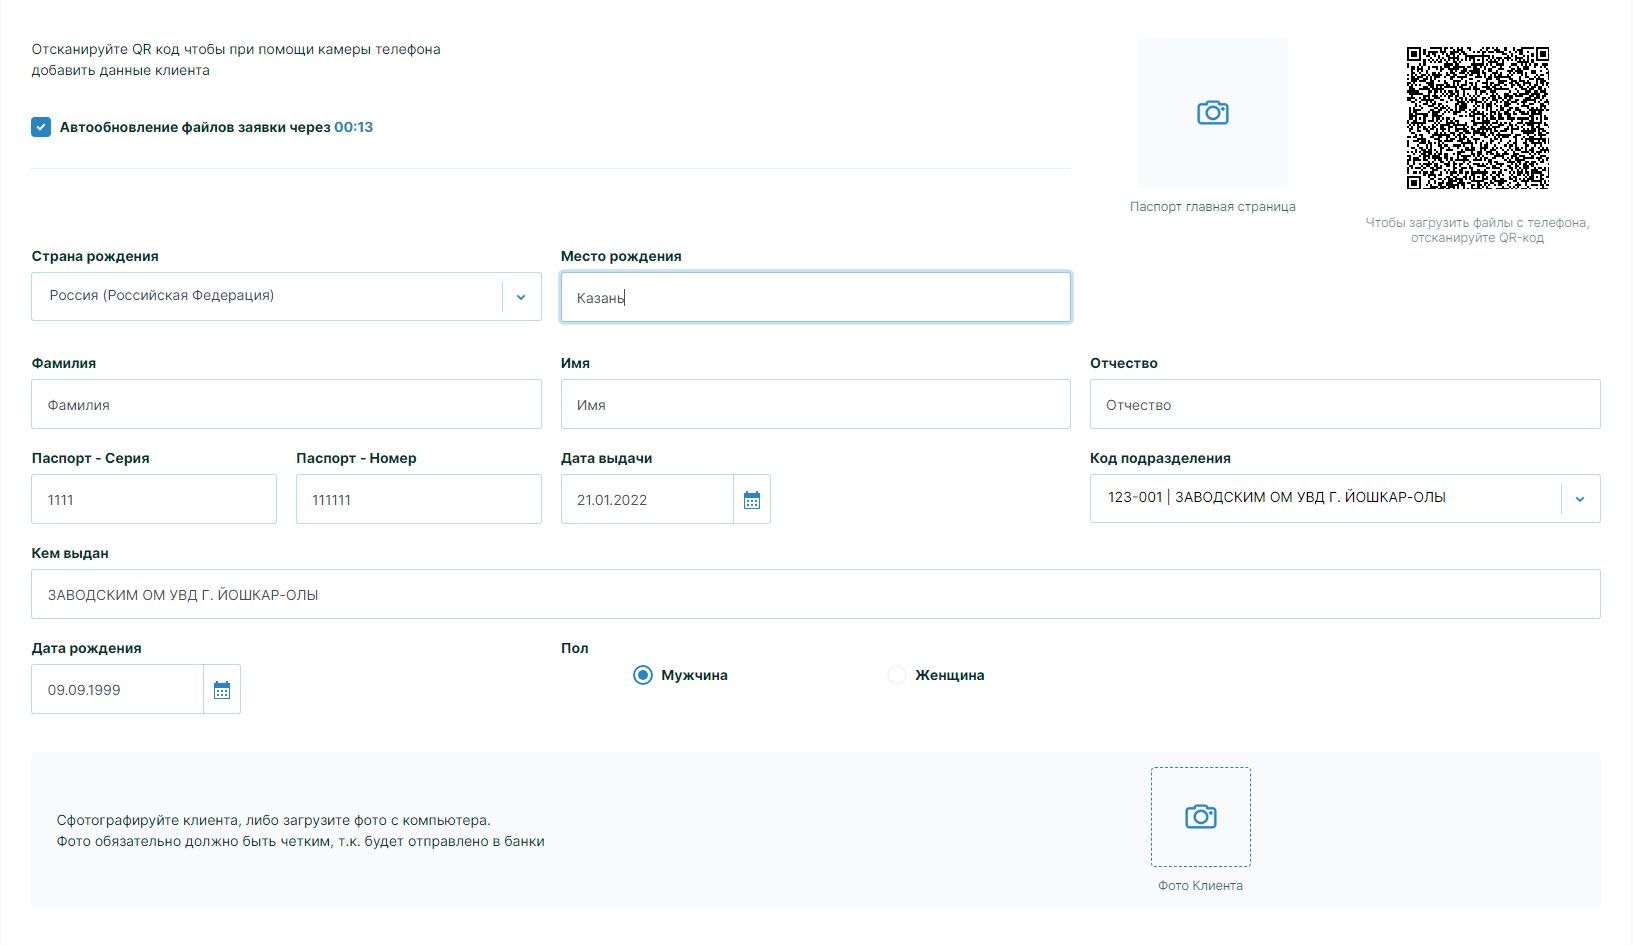
Task: Click the Дата выдачи date field
Action: coord(647,500)
